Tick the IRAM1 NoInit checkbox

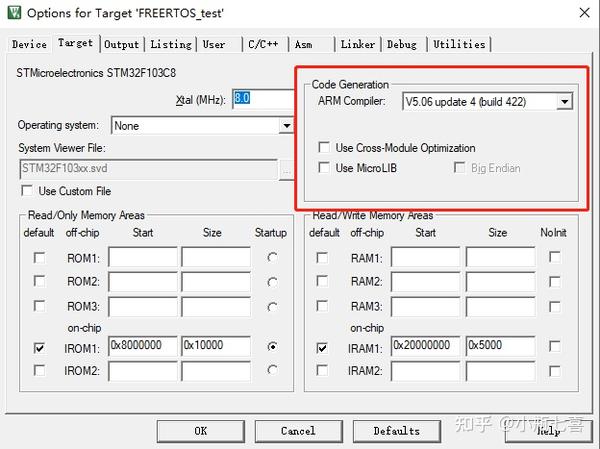[x=554, y=346]
